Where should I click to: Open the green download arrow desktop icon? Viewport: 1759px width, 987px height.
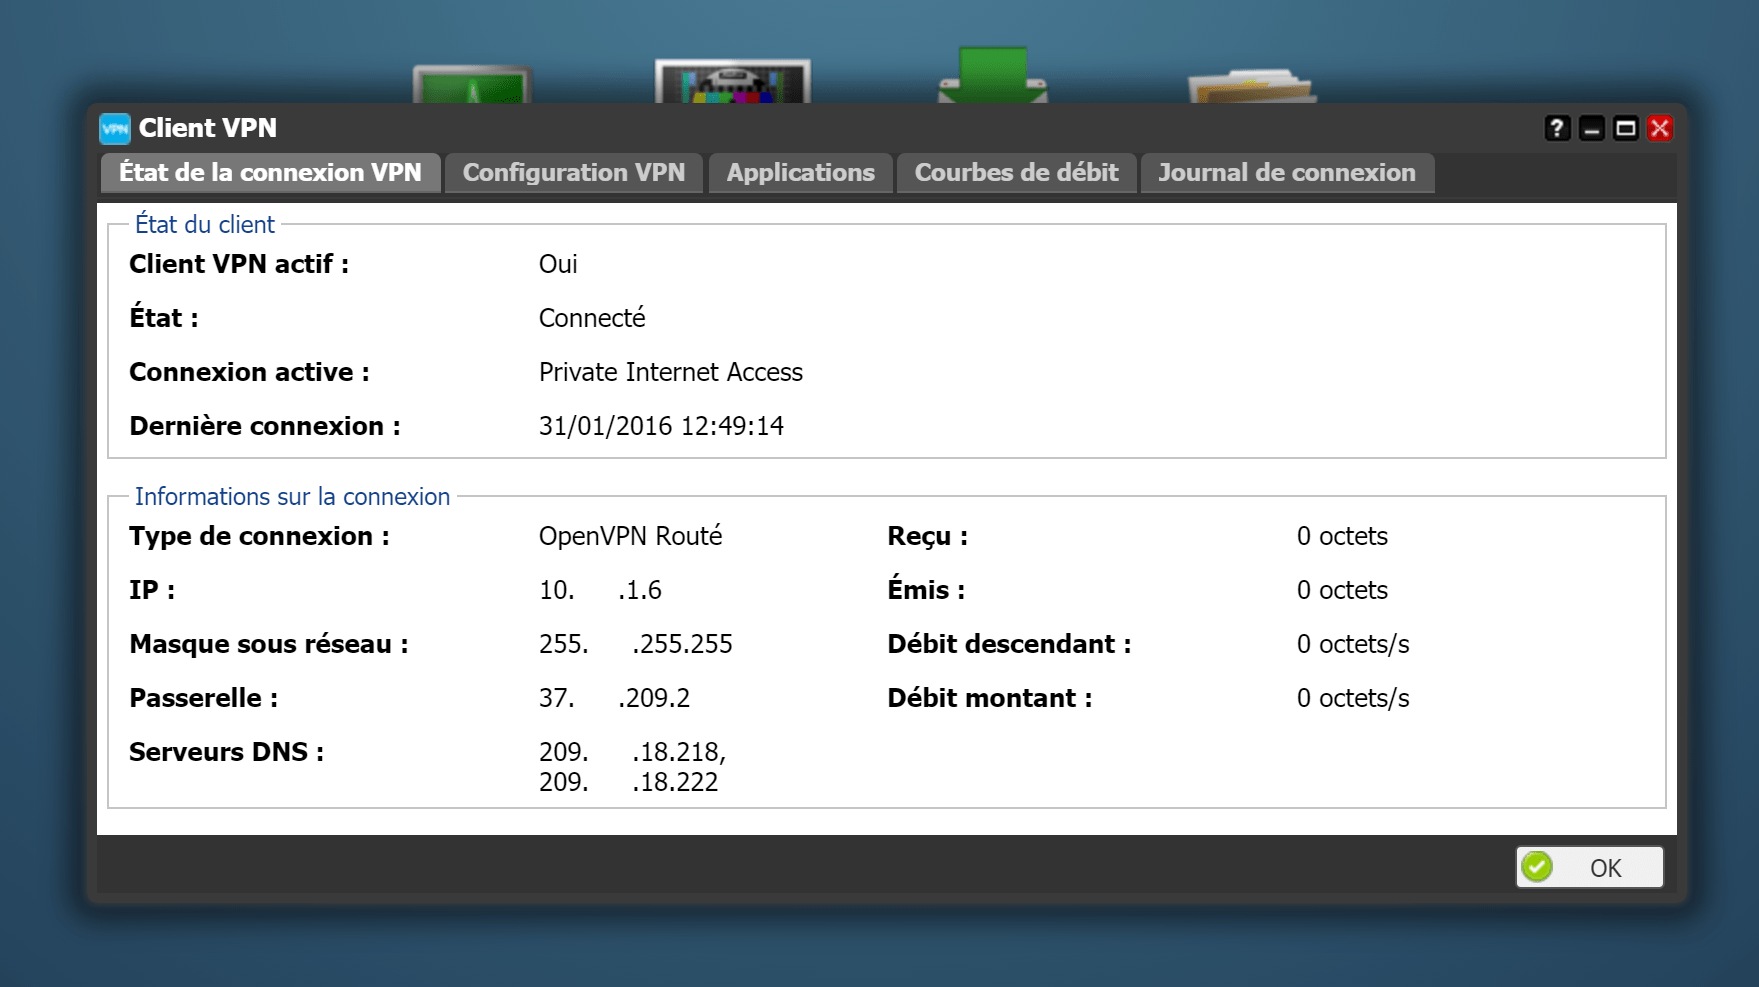[x=993, y=75]
